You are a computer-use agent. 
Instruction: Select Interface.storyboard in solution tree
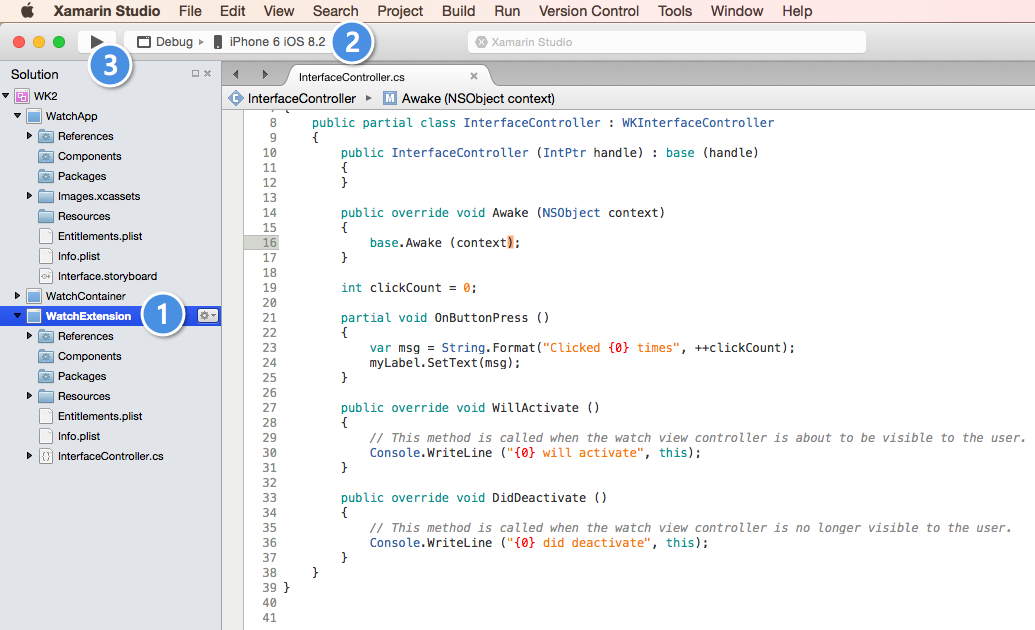point(108,276)
